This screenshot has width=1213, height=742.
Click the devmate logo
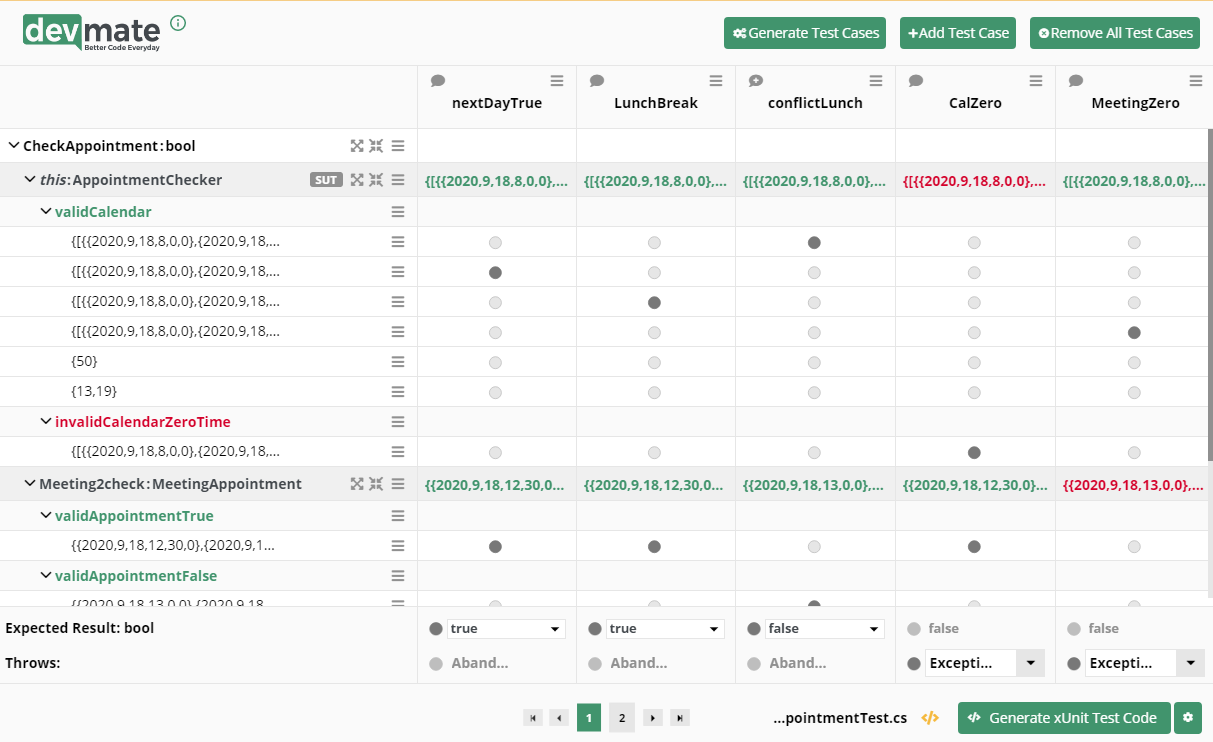[x=93, y=33]
